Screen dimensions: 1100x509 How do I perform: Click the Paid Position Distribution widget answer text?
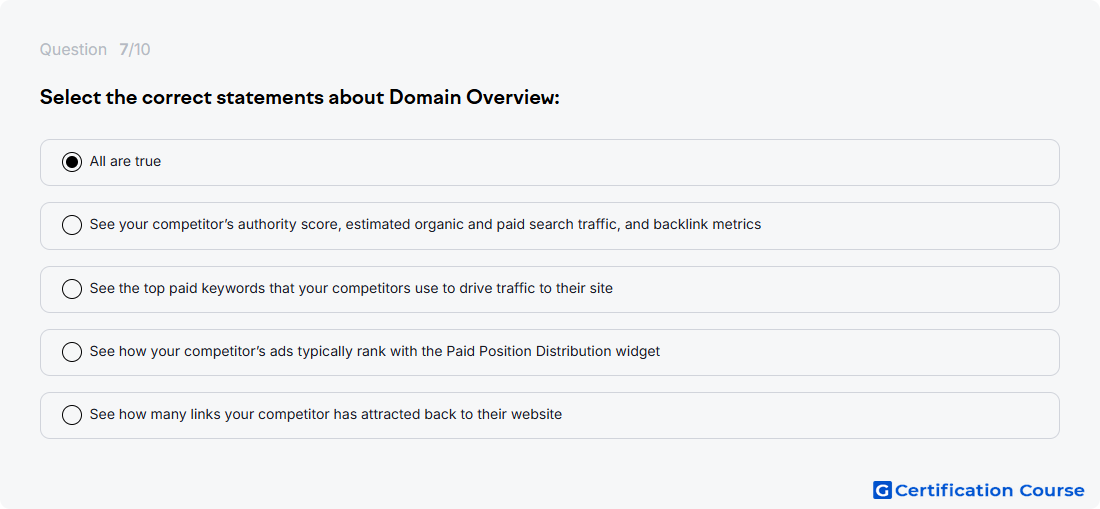tap(375, 351)
